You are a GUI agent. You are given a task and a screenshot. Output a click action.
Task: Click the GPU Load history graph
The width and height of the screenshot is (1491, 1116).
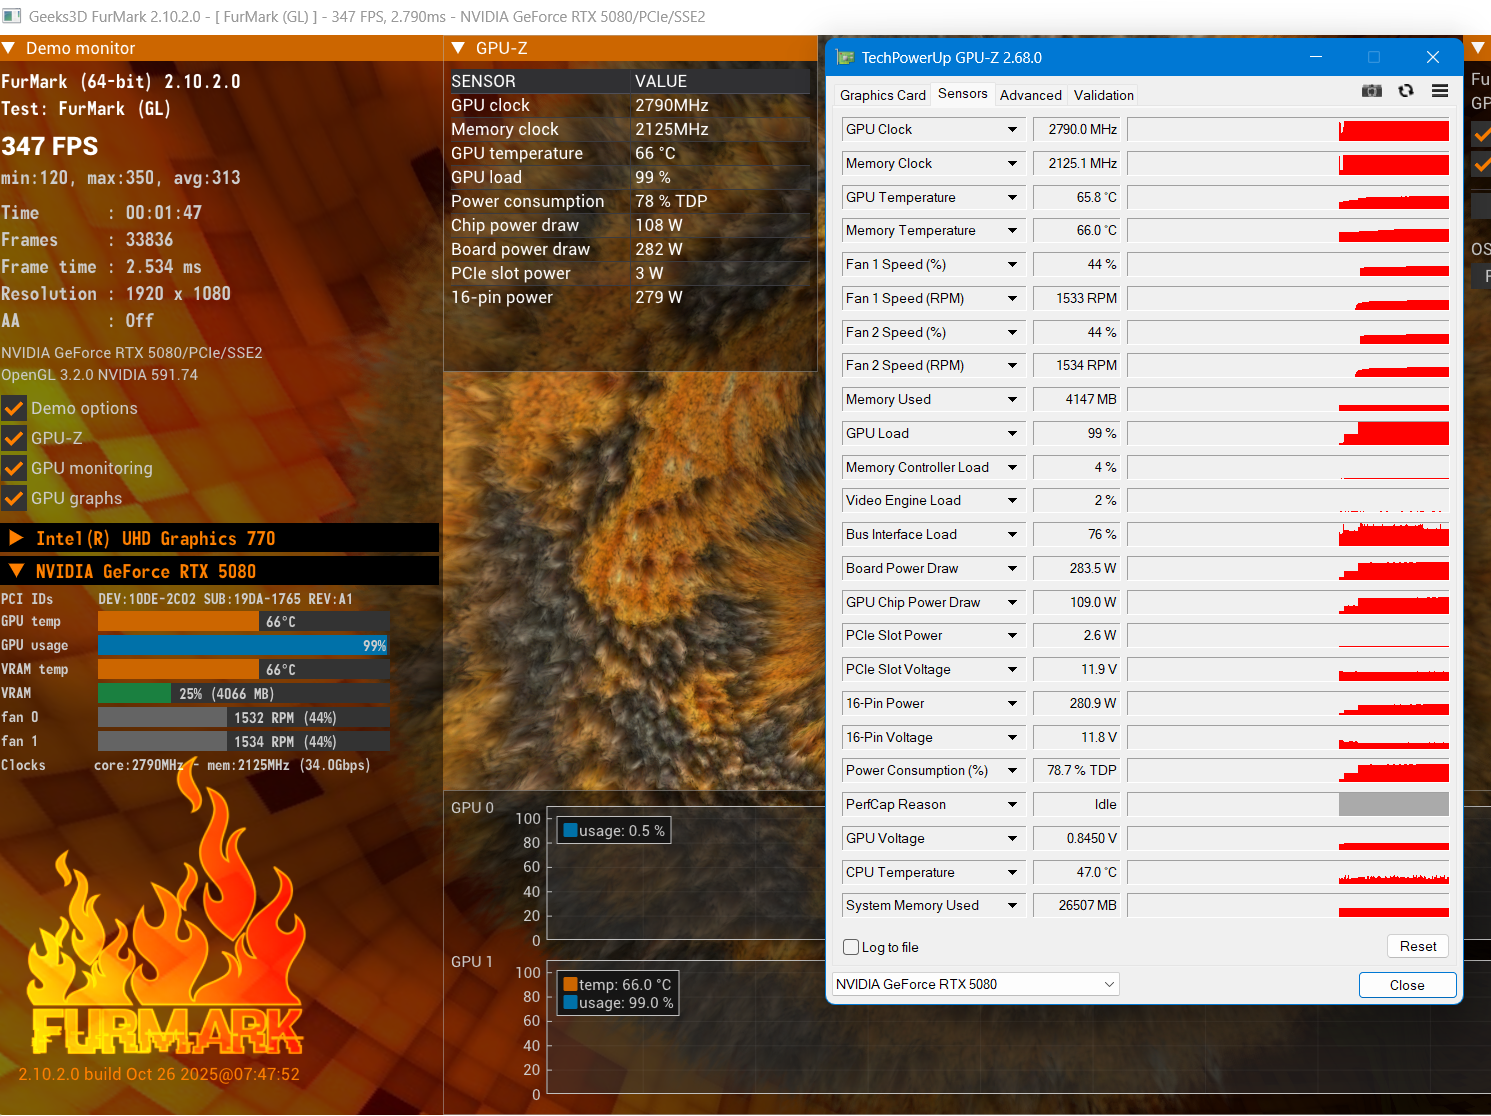(1288, 433)
